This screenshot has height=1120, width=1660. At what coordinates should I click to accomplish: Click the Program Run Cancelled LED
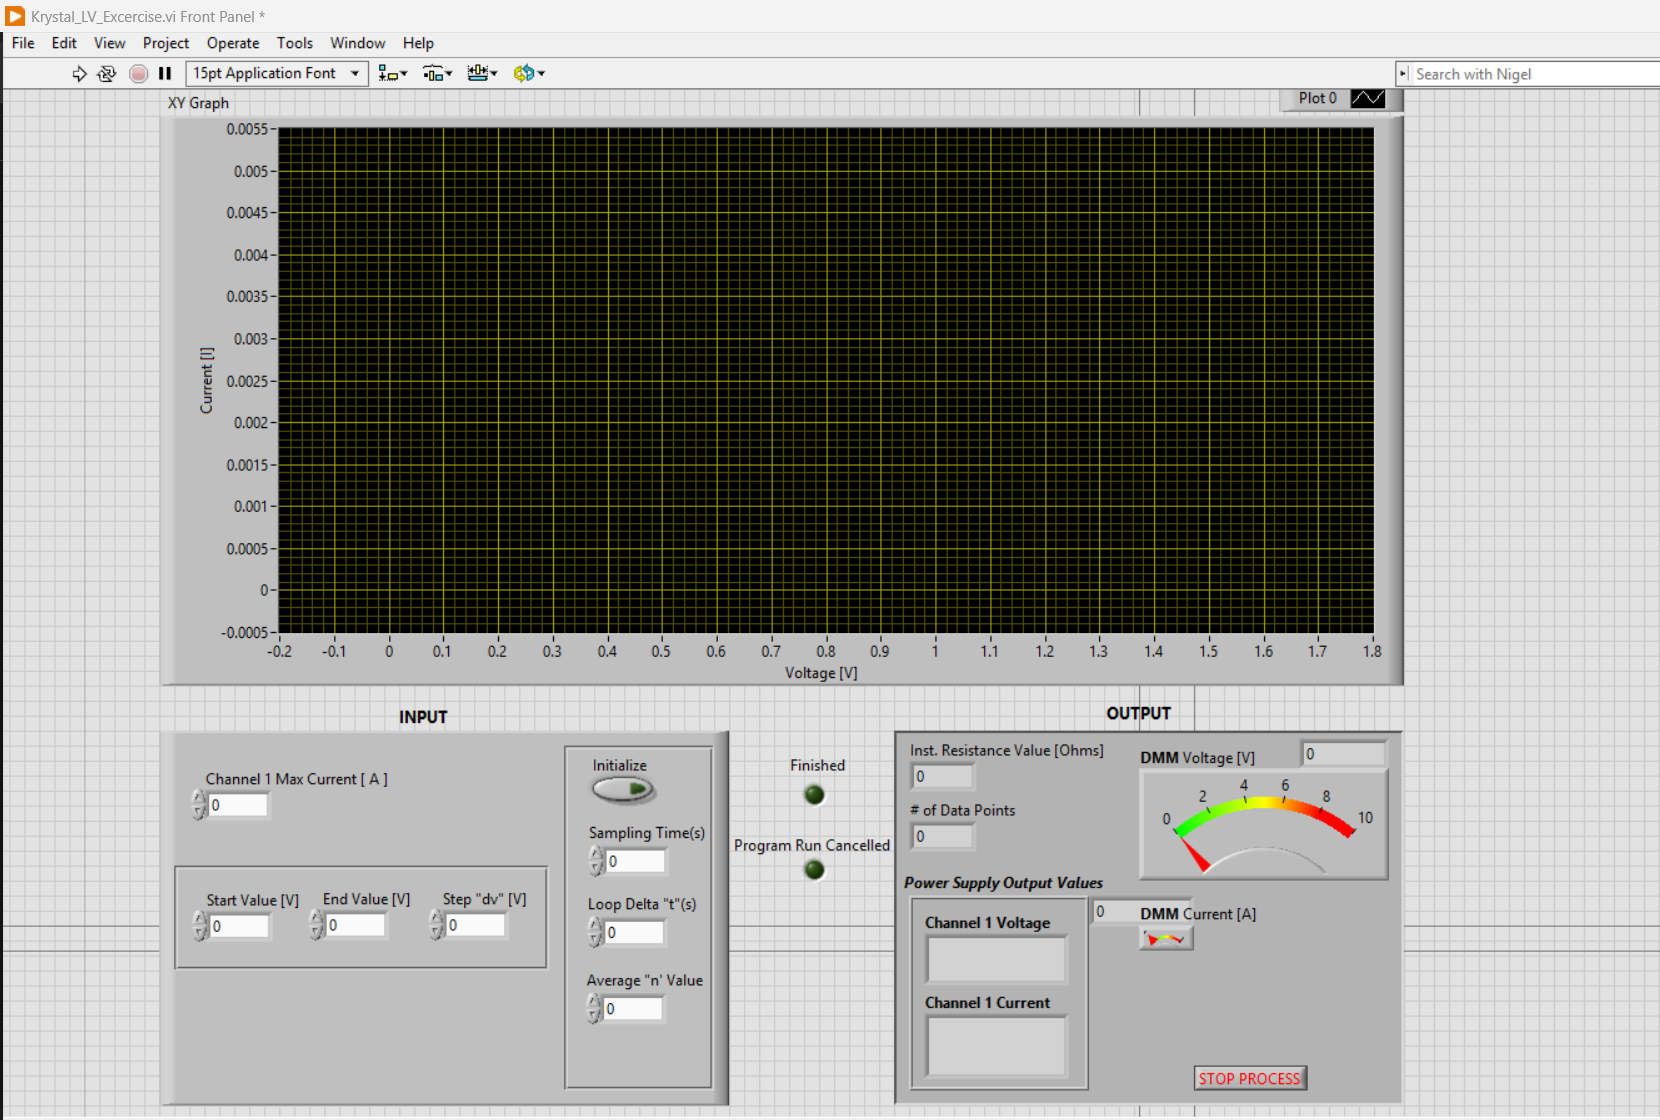pos(815,870)
